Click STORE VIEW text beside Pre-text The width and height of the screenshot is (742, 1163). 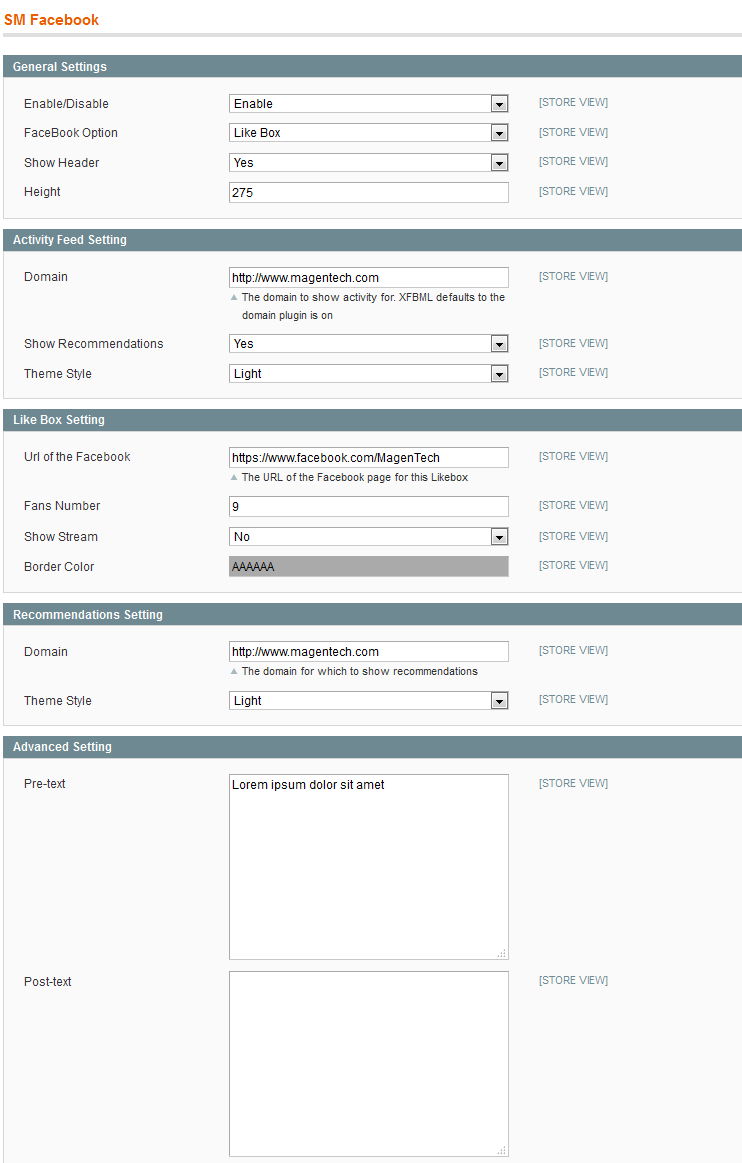[574, 783]
